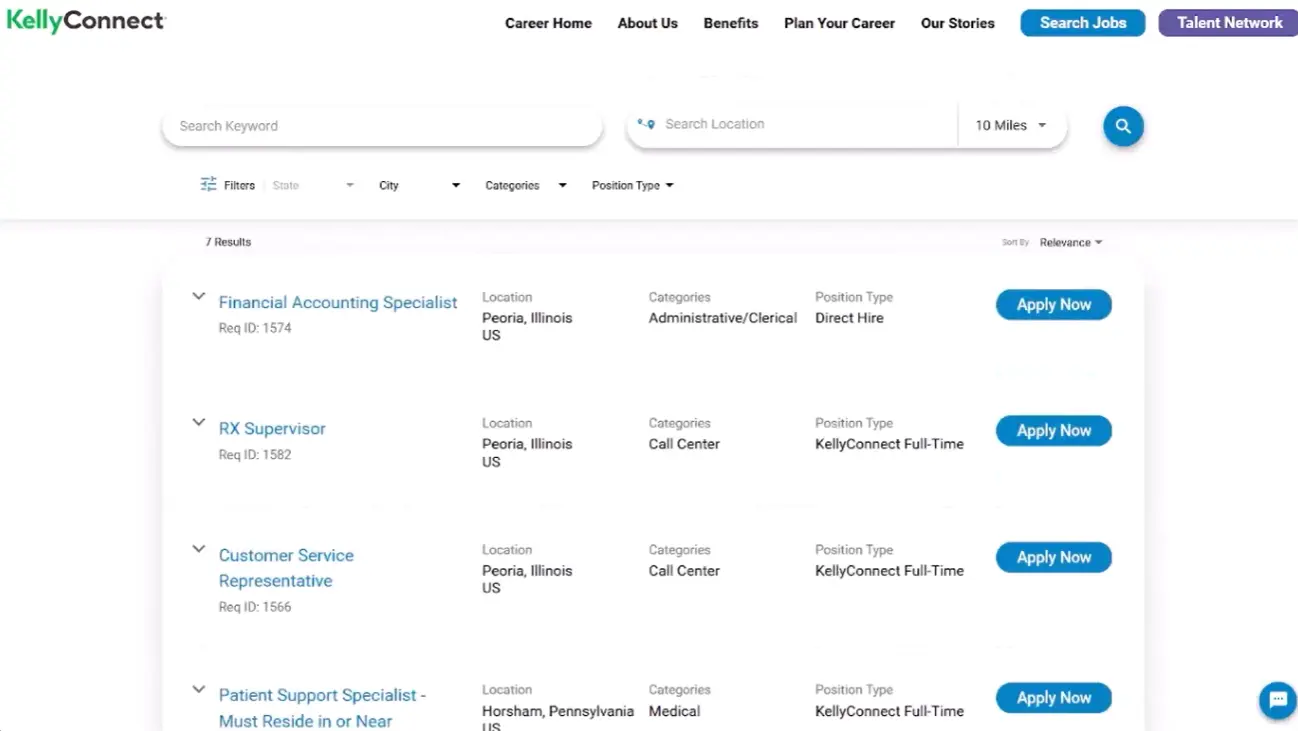Click the KellyConnect logo
The width and height of the screenshot is (1298, 731).
pyautogui.click(x=86, y=21)
